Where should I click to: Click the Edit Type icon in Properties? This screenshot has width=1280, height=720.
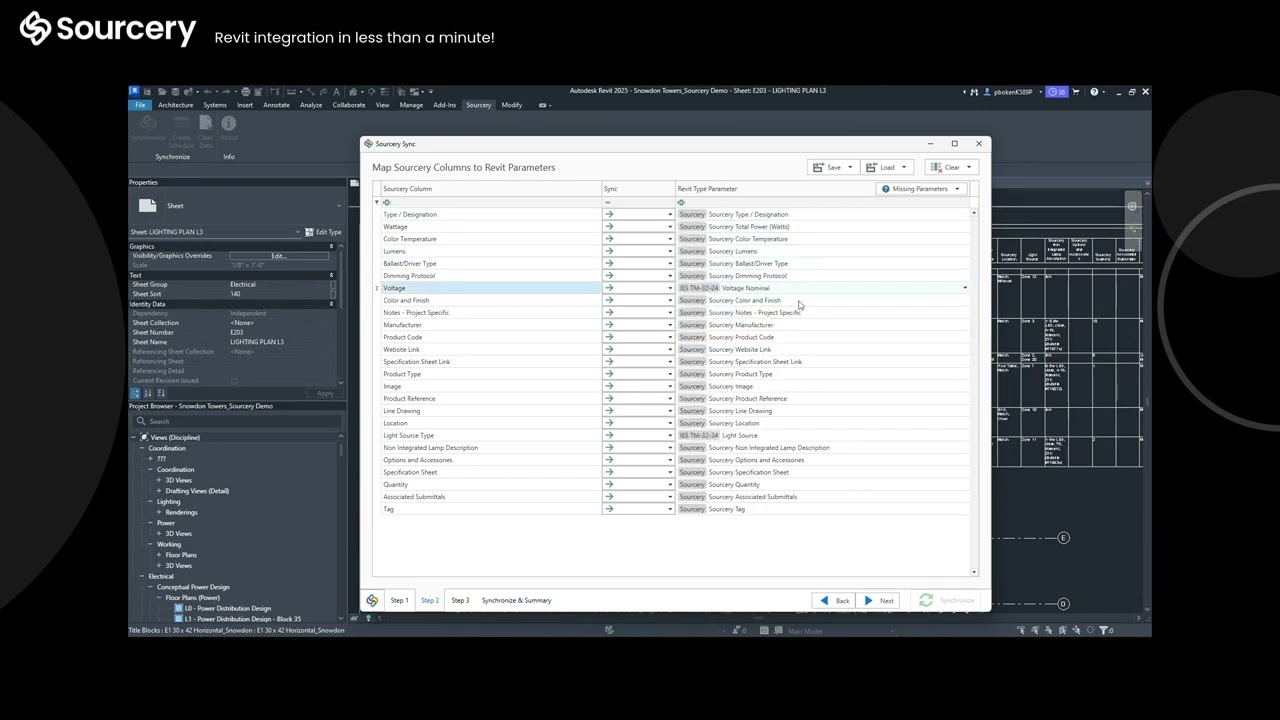click(309, 232)
